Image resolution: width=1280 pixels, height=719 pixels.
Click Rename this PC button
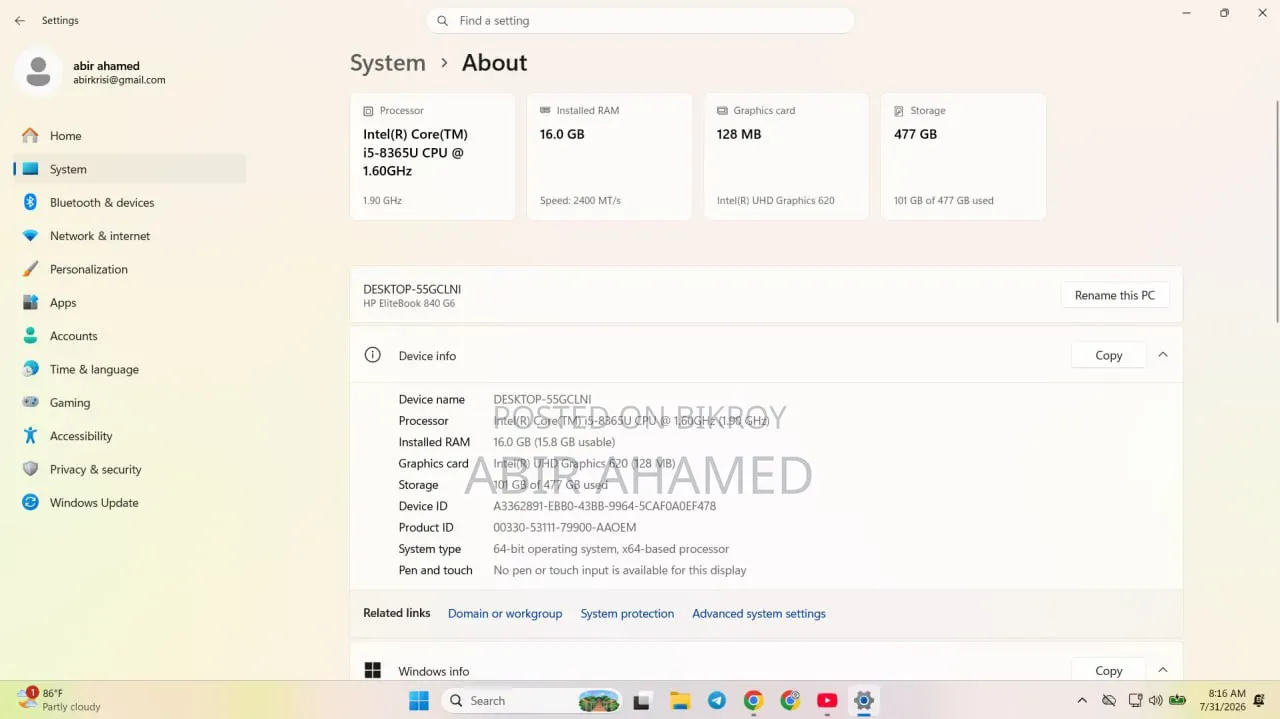1114,295
